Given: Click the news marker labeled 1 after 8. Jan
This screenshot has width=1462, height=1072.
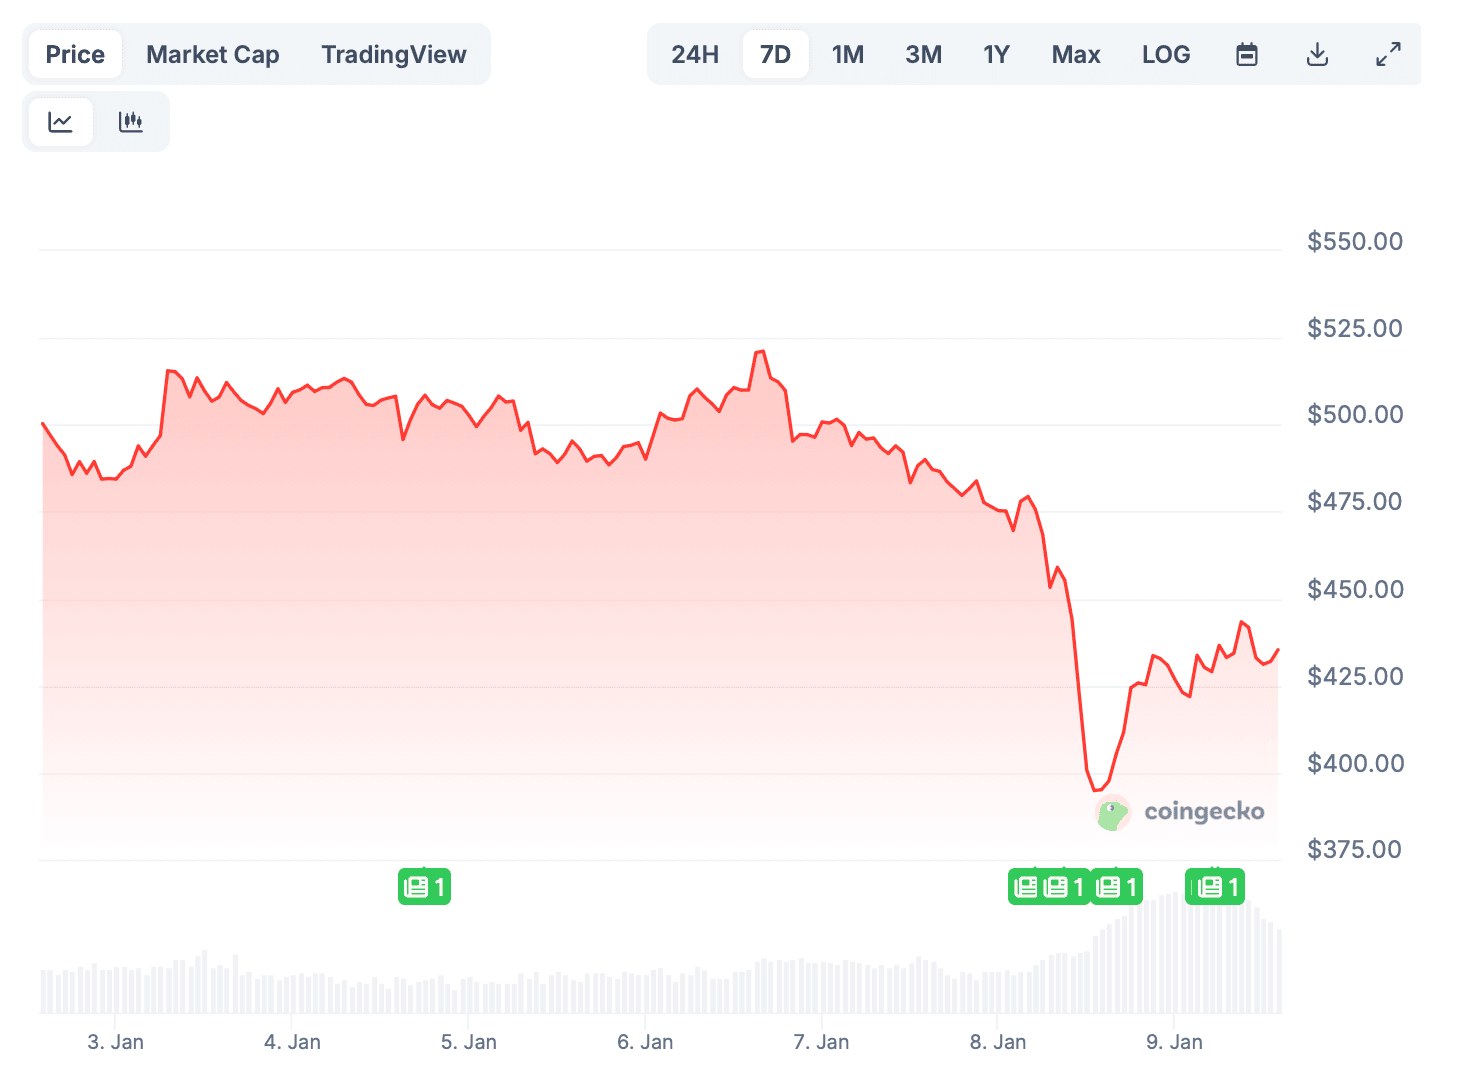Looking at the screenshot, I should pos(1117,886).
